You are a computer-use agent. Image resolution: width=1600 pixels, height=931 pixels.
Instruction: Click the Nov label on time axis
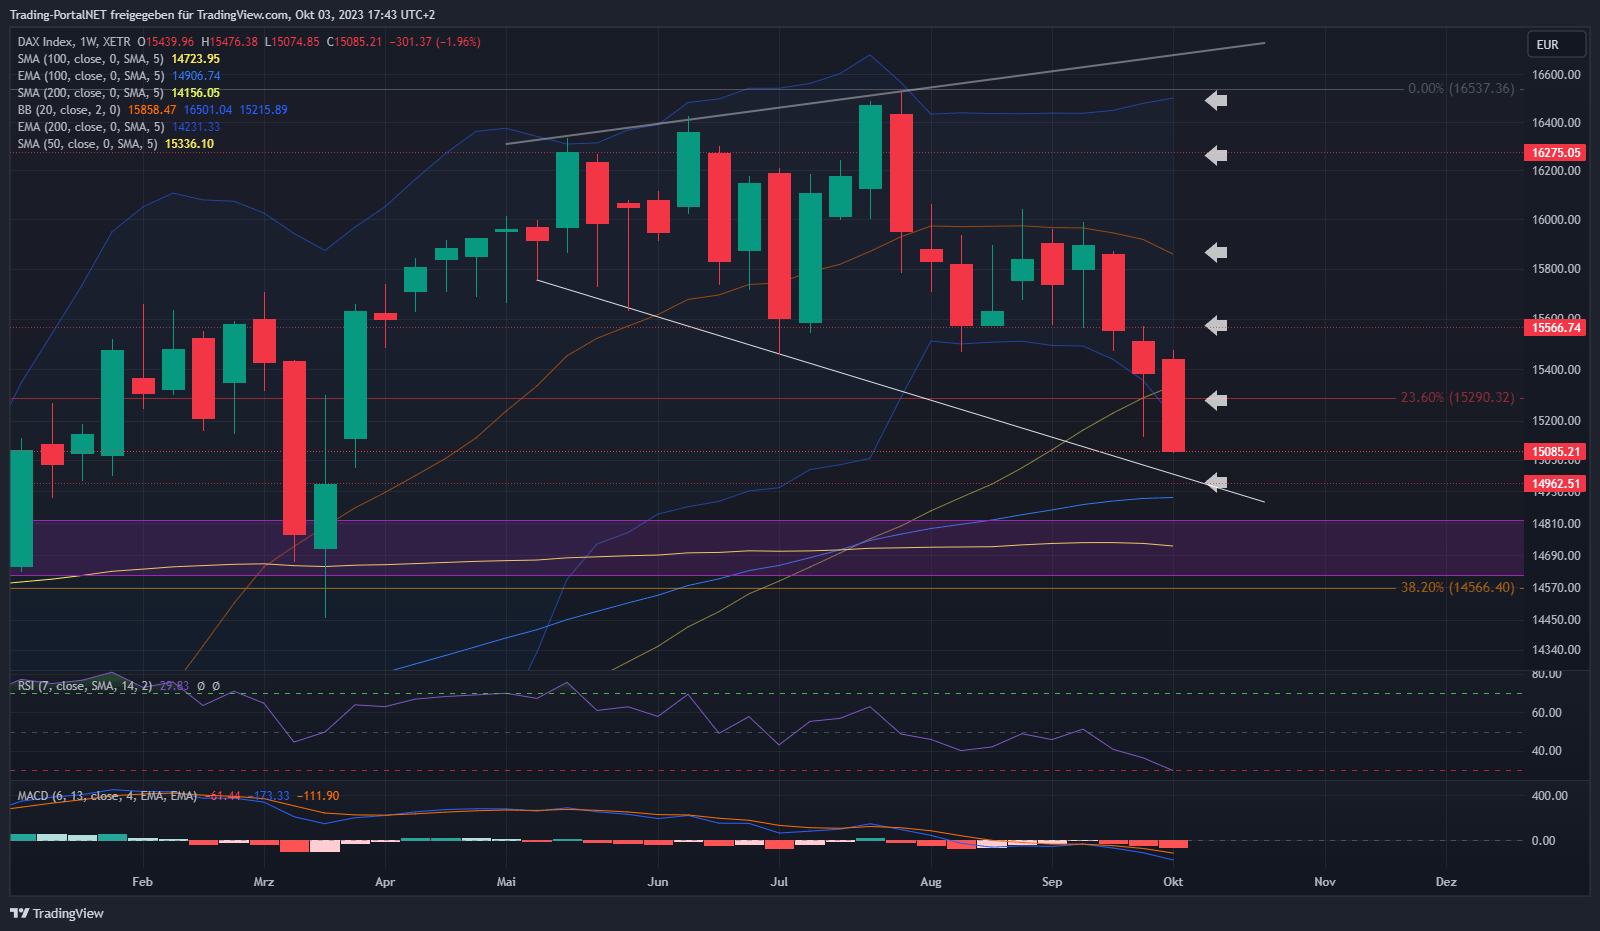pos(1325,882)
